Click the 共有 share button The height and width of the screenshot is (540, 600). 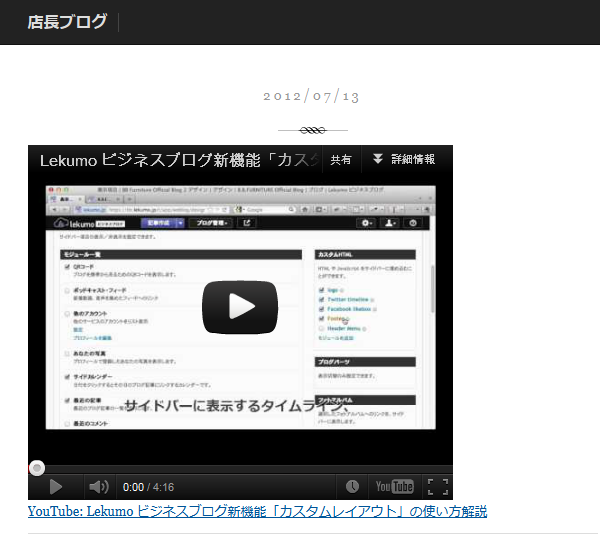(341, 160)
